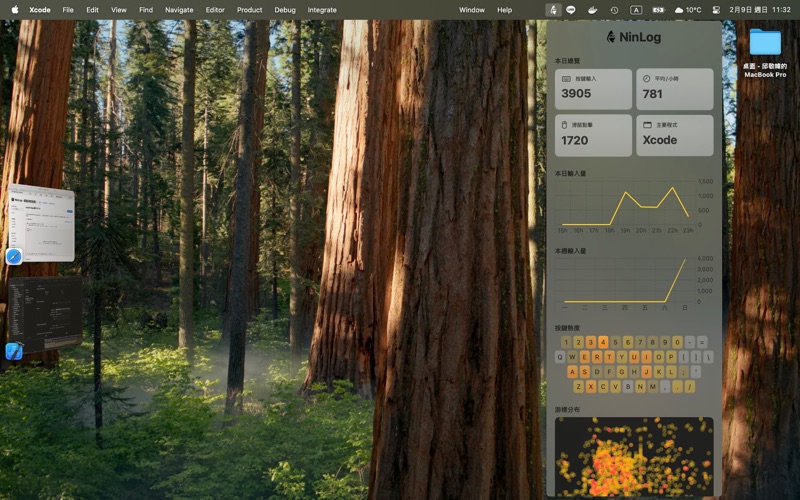Click the 1720 mouse clicks card
The width and height of the screenshot is (800, 500).
pyautogui.click(x=593, y=136)
